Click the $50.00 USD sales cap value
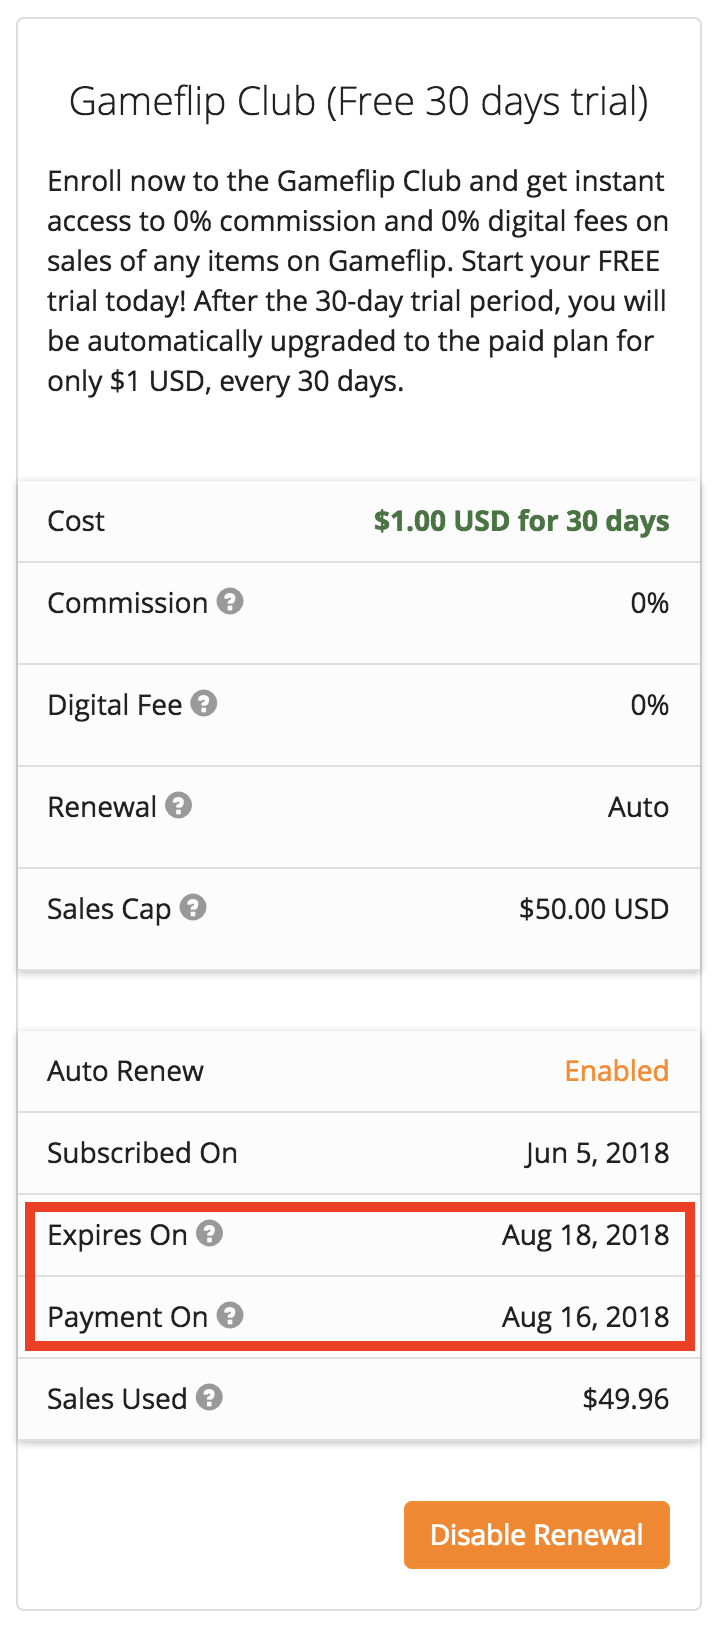This screenshot has width=718, height=1628. click(x=593, y=909)
